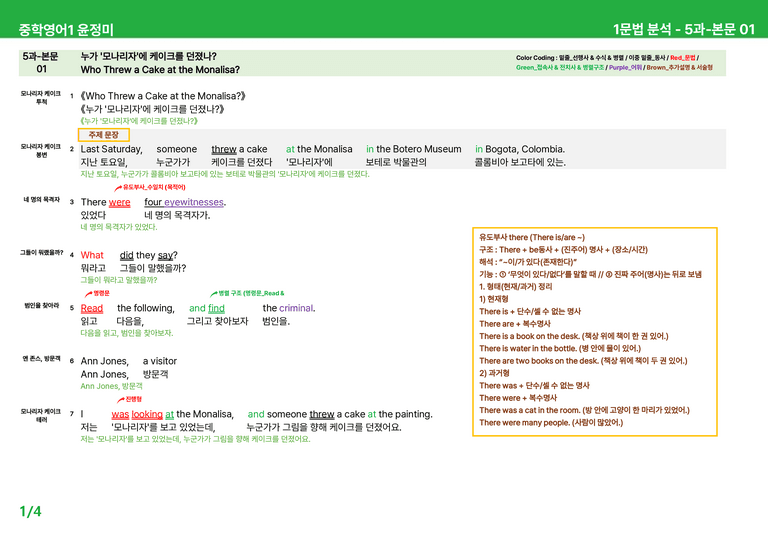This screenshot has width=768, height=543.
Task: Click 'in Bogota, Colombia.' phrase
Action: click(520, 149)
